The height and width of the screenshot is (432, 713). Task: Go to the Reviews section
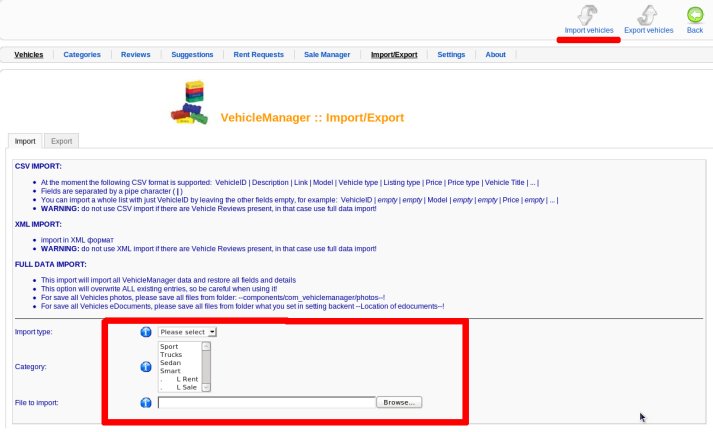pyautogui.click(x=136, y=55)
